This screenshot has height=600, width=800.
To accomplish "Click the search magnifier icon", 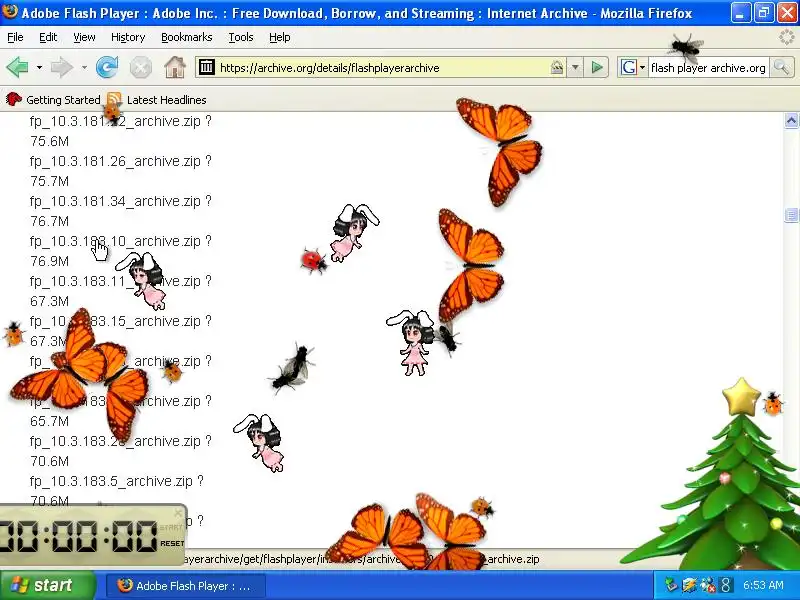I will 781,67.
